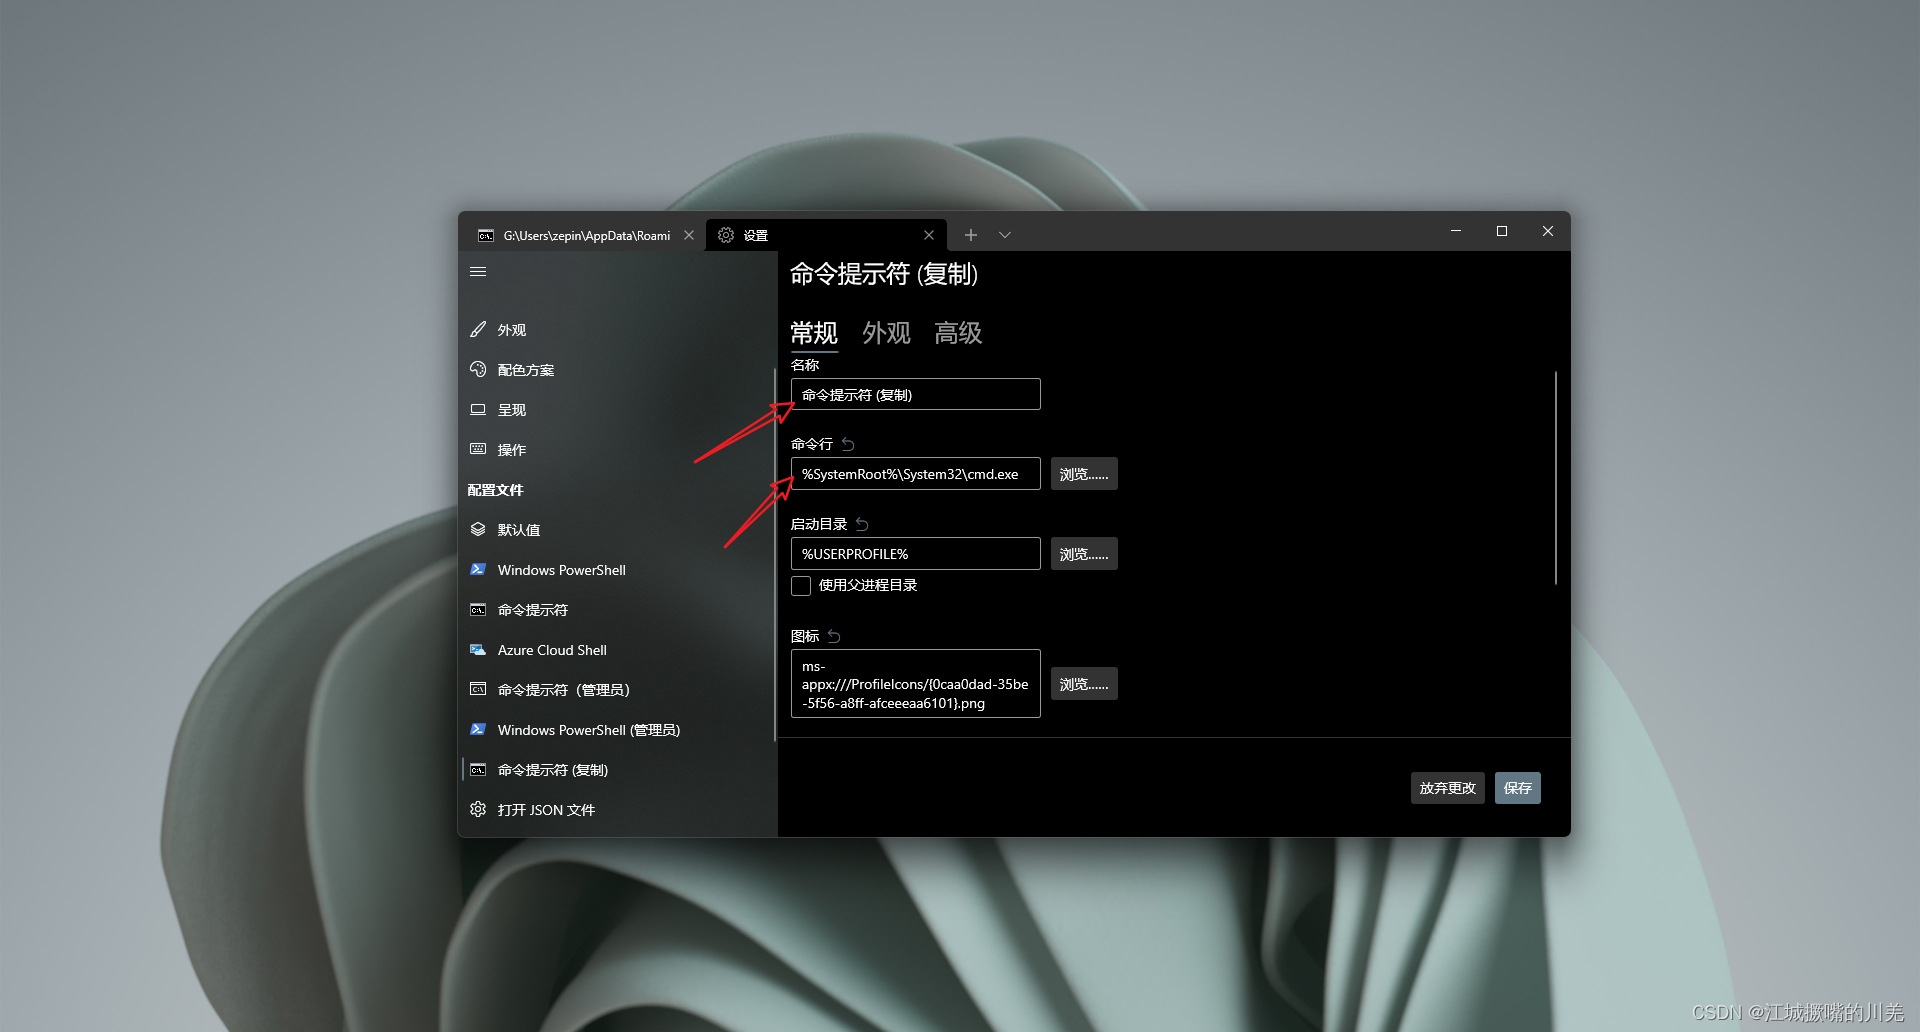Click the settings page vertical scrollbar
The height and width of the screenshot is (1032, 1920).
coord(1556,478)
